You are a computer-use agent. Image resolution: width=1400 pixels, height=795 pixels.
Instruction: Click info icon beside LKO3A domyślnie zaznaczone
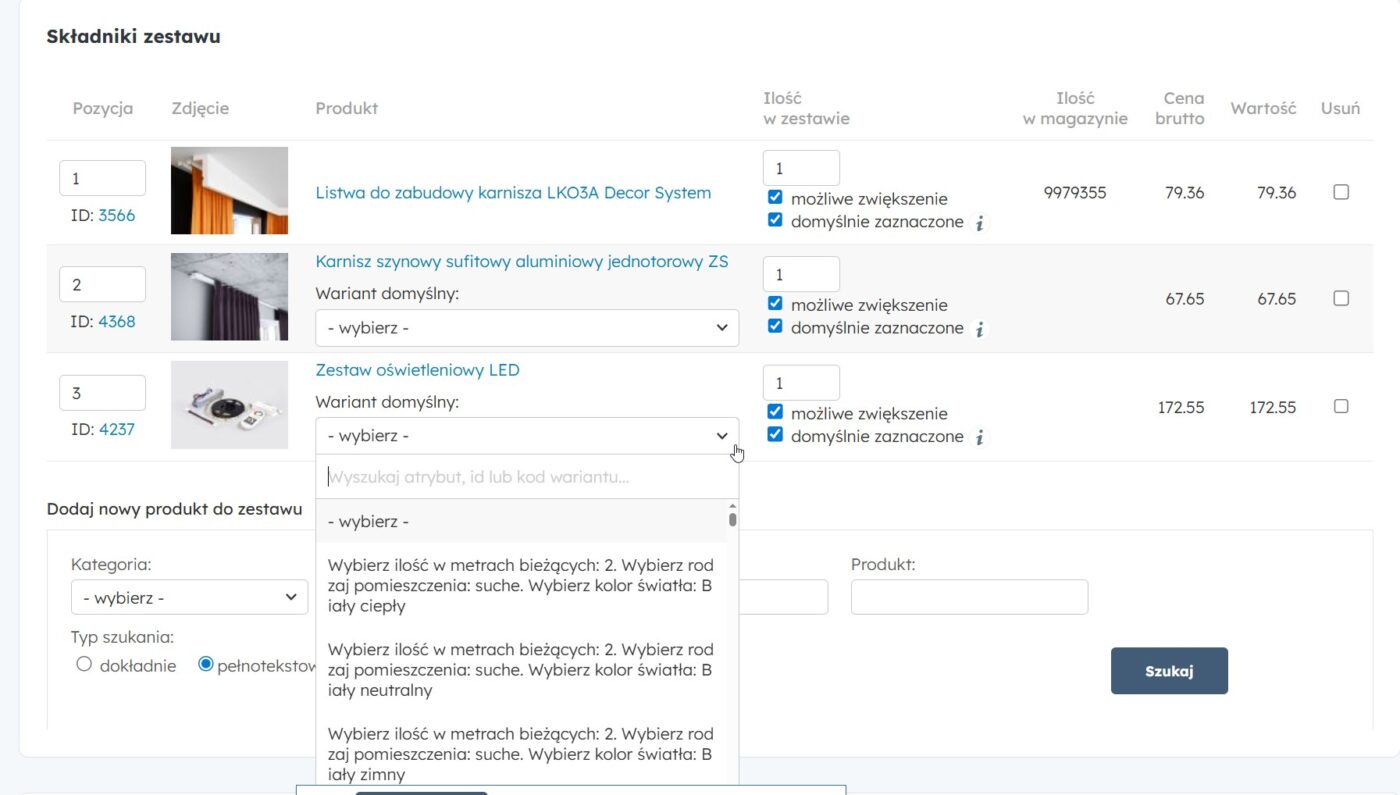[x=980, y=223]
